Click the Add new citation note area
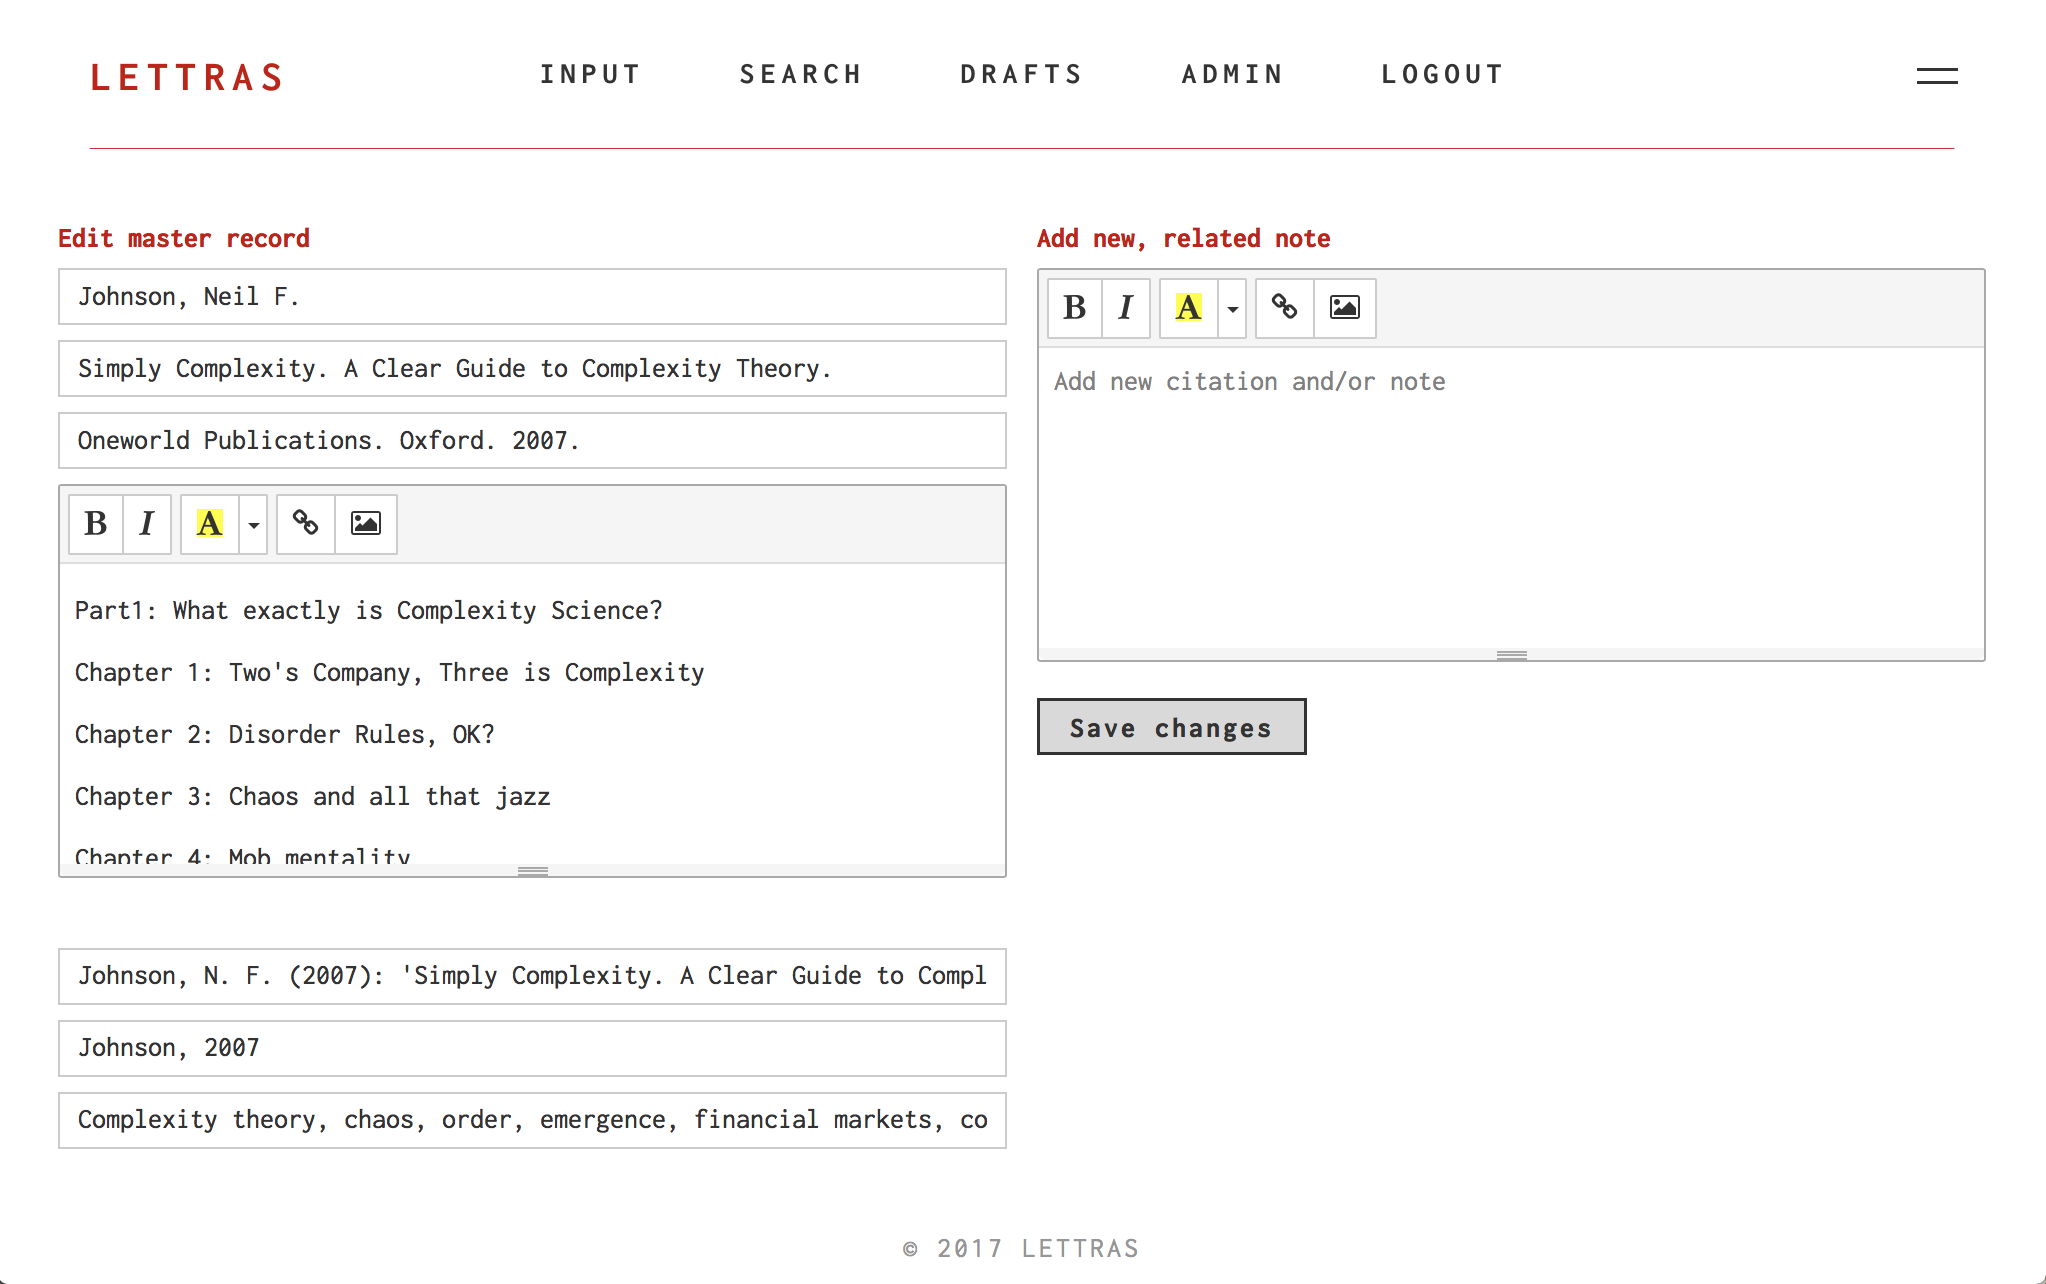The width and height of the screenshot is (2046, 1284). (x=1511, y=497)
